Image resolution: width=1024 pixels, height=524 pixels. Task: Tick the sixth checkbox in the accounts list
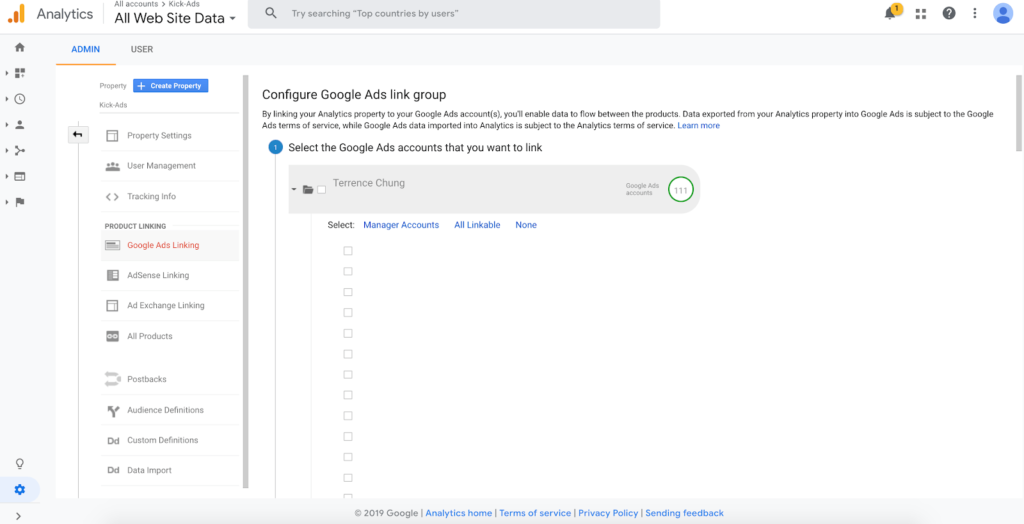[x=348, y=354]
